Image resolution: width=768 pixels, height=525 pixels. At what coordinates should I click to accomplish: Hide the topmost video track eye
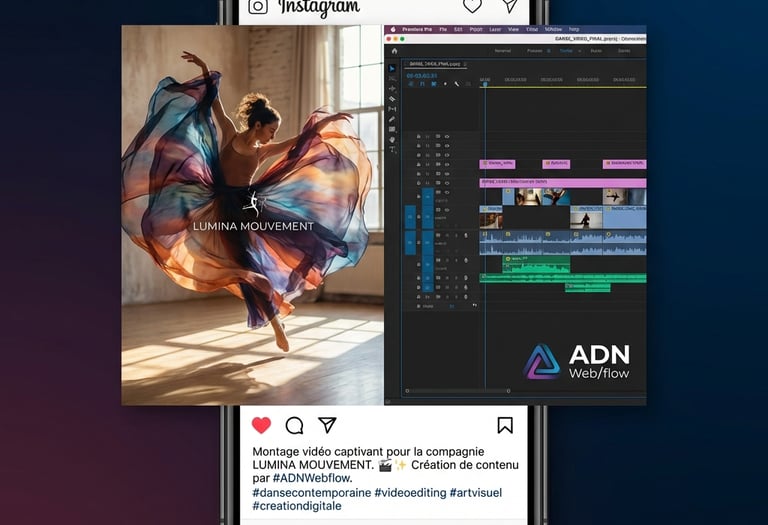click(x=447, y=137)
